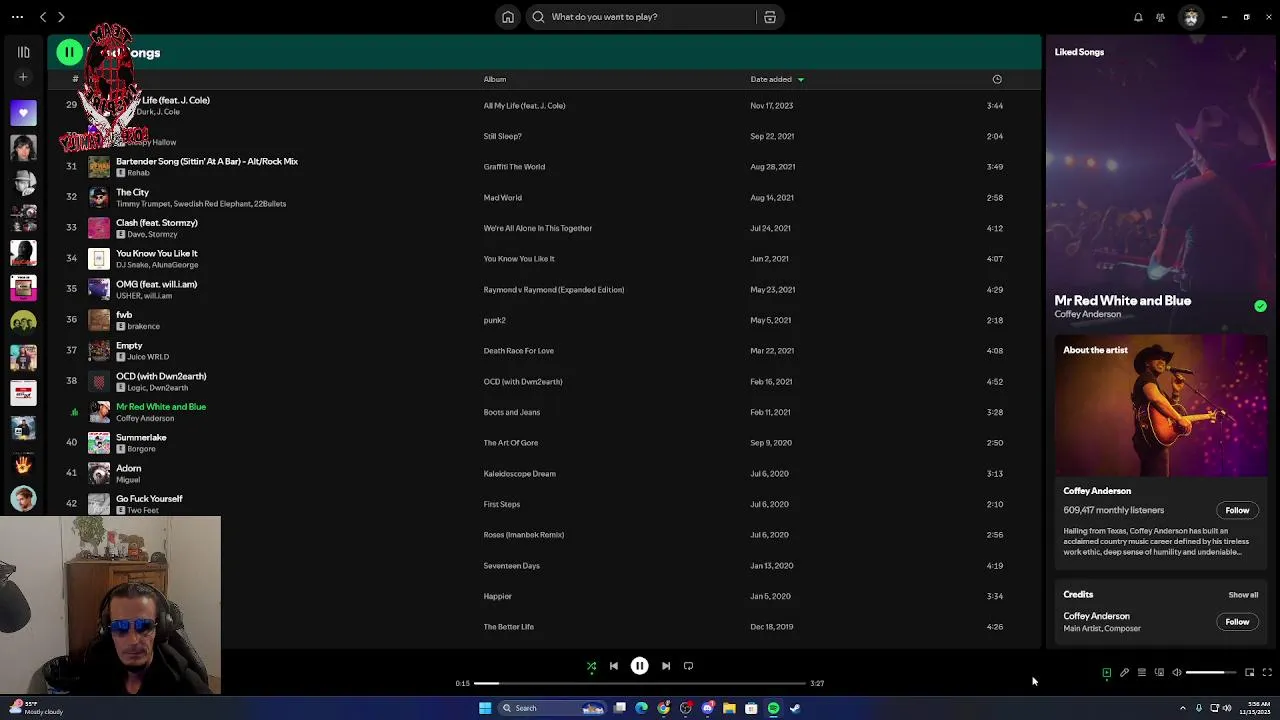1280x720 pixels.
Task: Click the Spotify Home icon
Action: pyautogui.click(x=508, y=17)
